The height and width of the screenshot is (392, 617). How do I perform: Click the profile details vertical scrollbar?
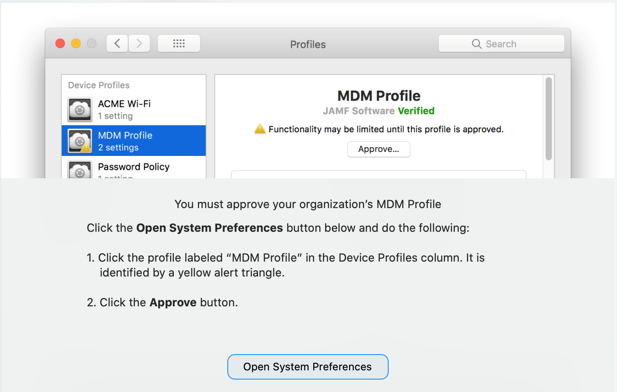click(x=549, y=118)
